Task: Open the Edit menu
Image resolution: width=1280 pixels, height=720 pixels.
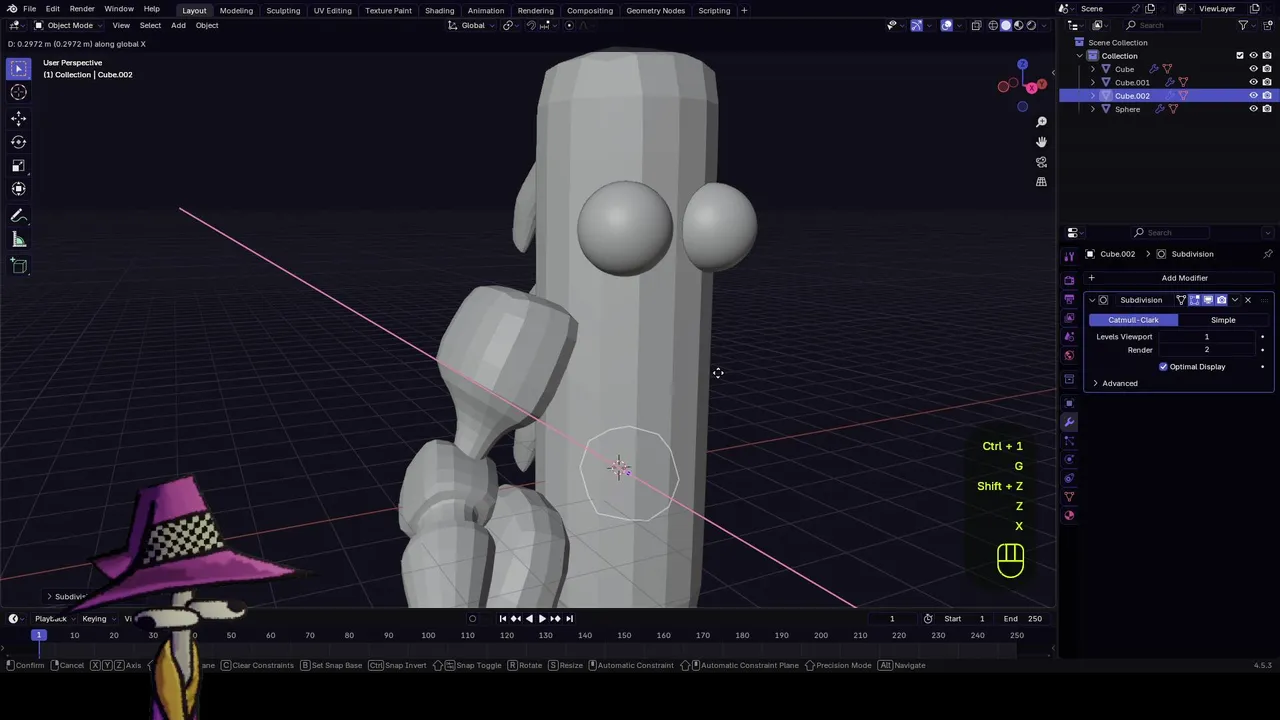Action: coord(52,9)
